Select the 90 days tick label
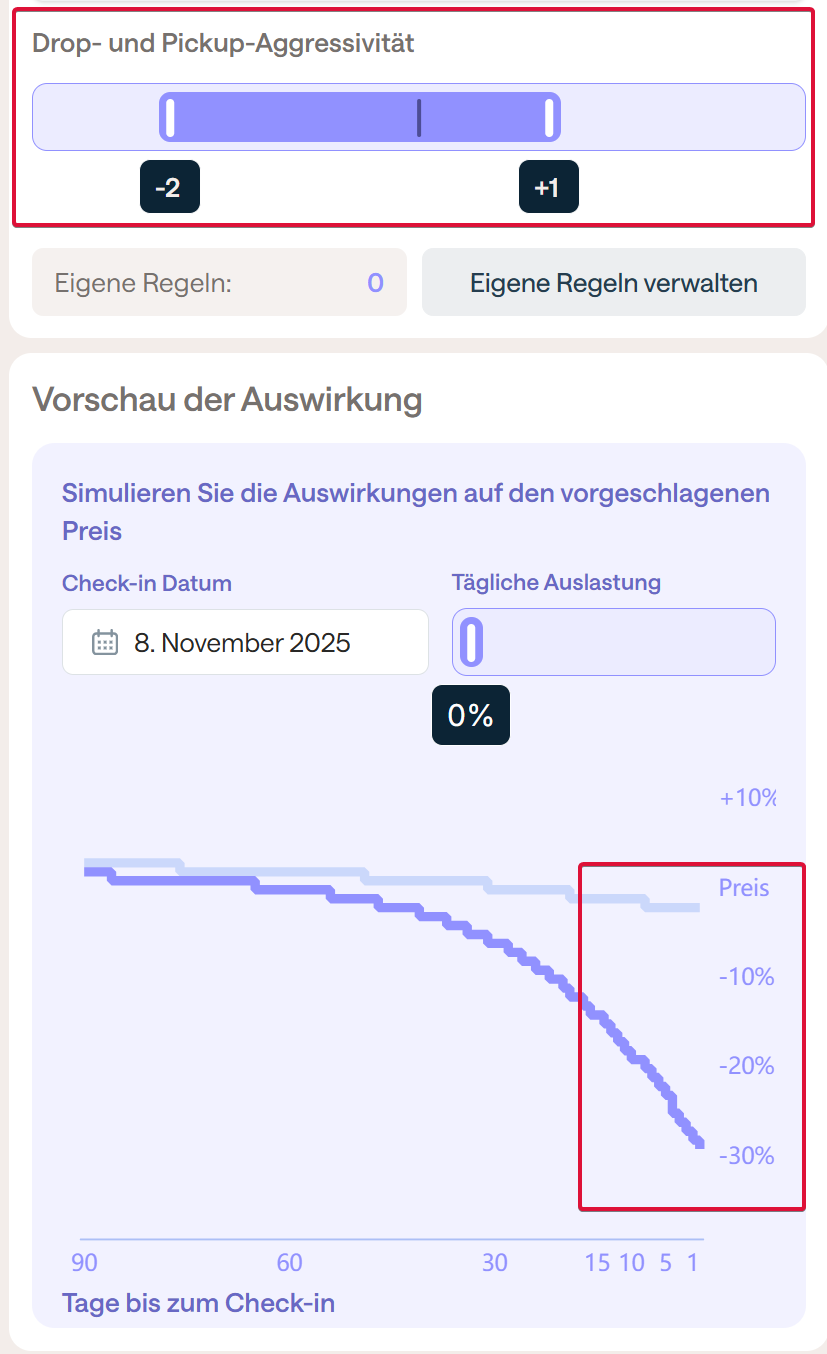827x1354 pixels. 85,1263
